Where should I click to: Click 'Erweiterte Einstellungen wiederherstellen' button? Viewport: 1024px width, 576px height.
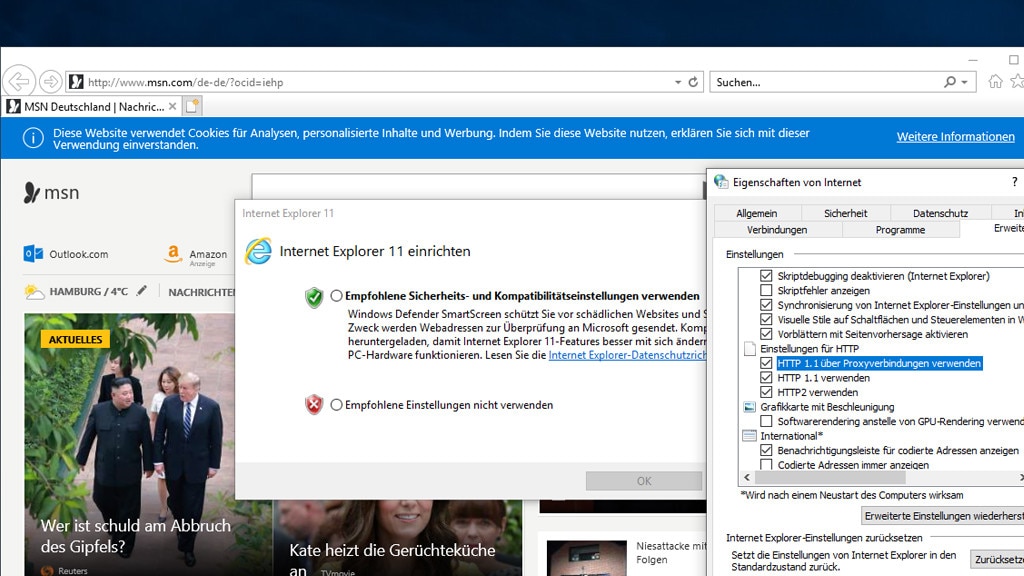point(942,516)
